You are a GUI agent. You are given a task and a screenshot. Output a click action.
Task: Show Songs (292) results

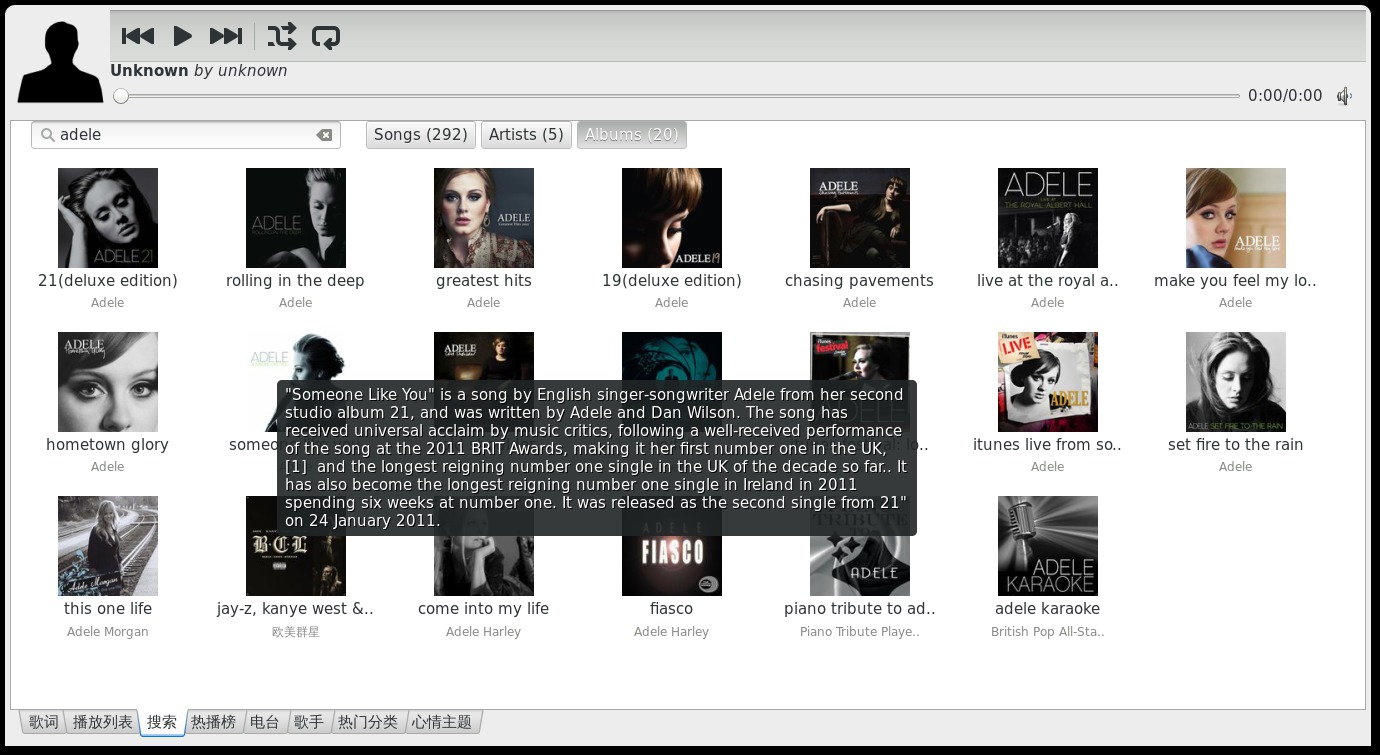[x=421, y=135]
